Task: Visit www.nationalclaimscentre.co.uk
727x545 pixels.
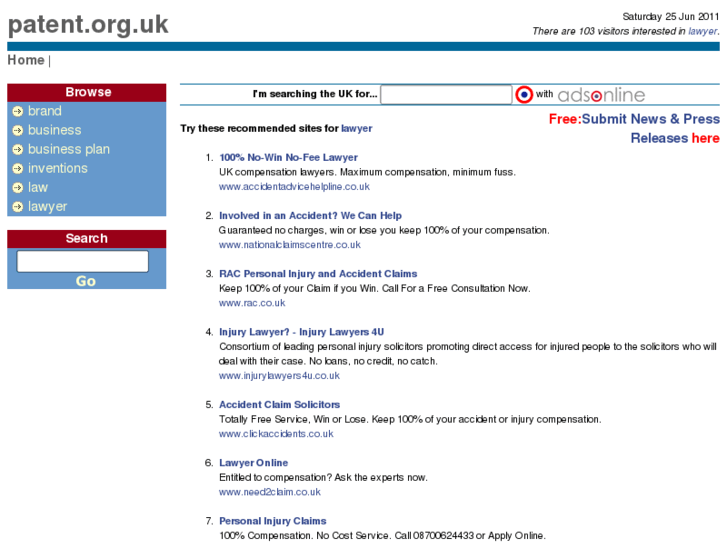Action: coord(290,245)
